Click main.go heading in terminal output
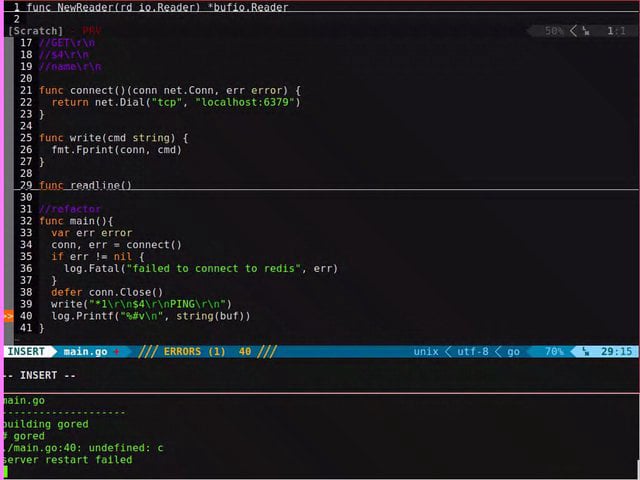 tap(24, 401)
